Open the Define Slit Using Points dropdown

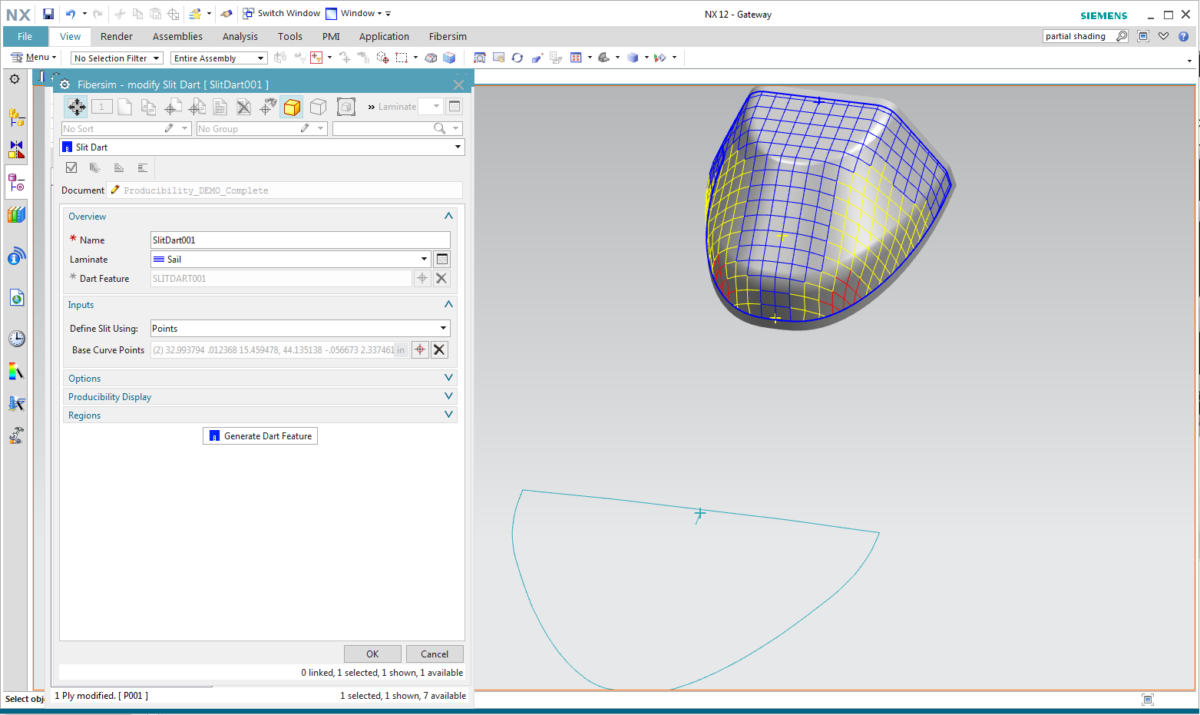tap(299, 328)
